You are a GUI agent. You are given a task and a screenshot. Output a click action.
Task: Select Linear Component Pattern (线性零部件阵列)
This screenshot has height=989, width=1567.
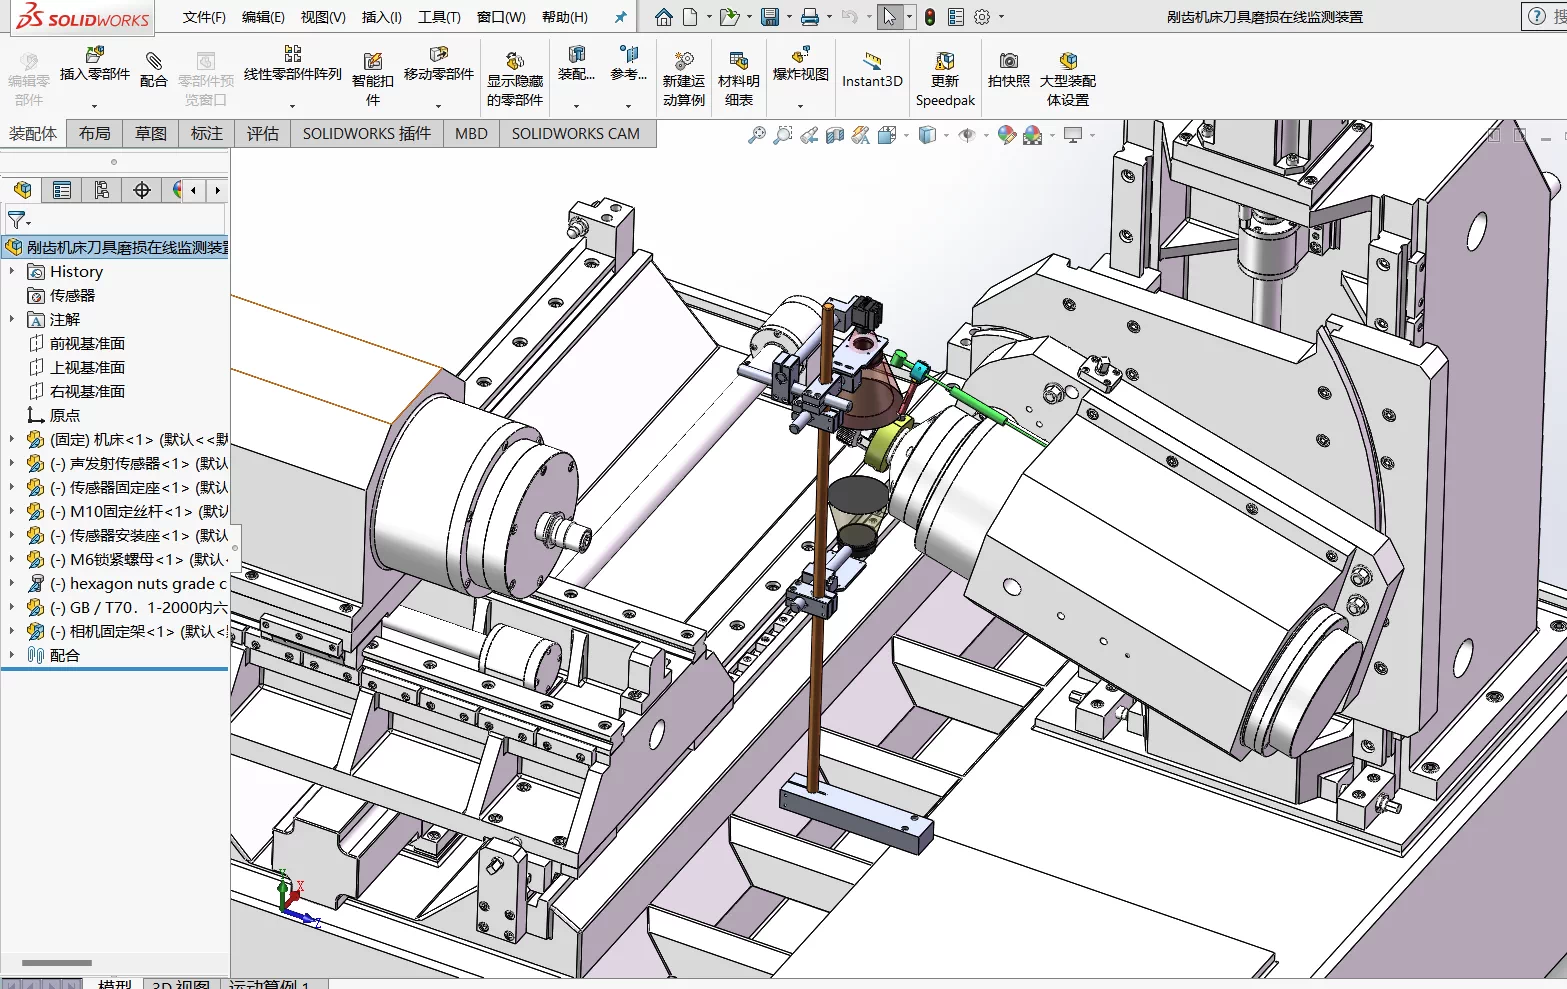[293, 65]
